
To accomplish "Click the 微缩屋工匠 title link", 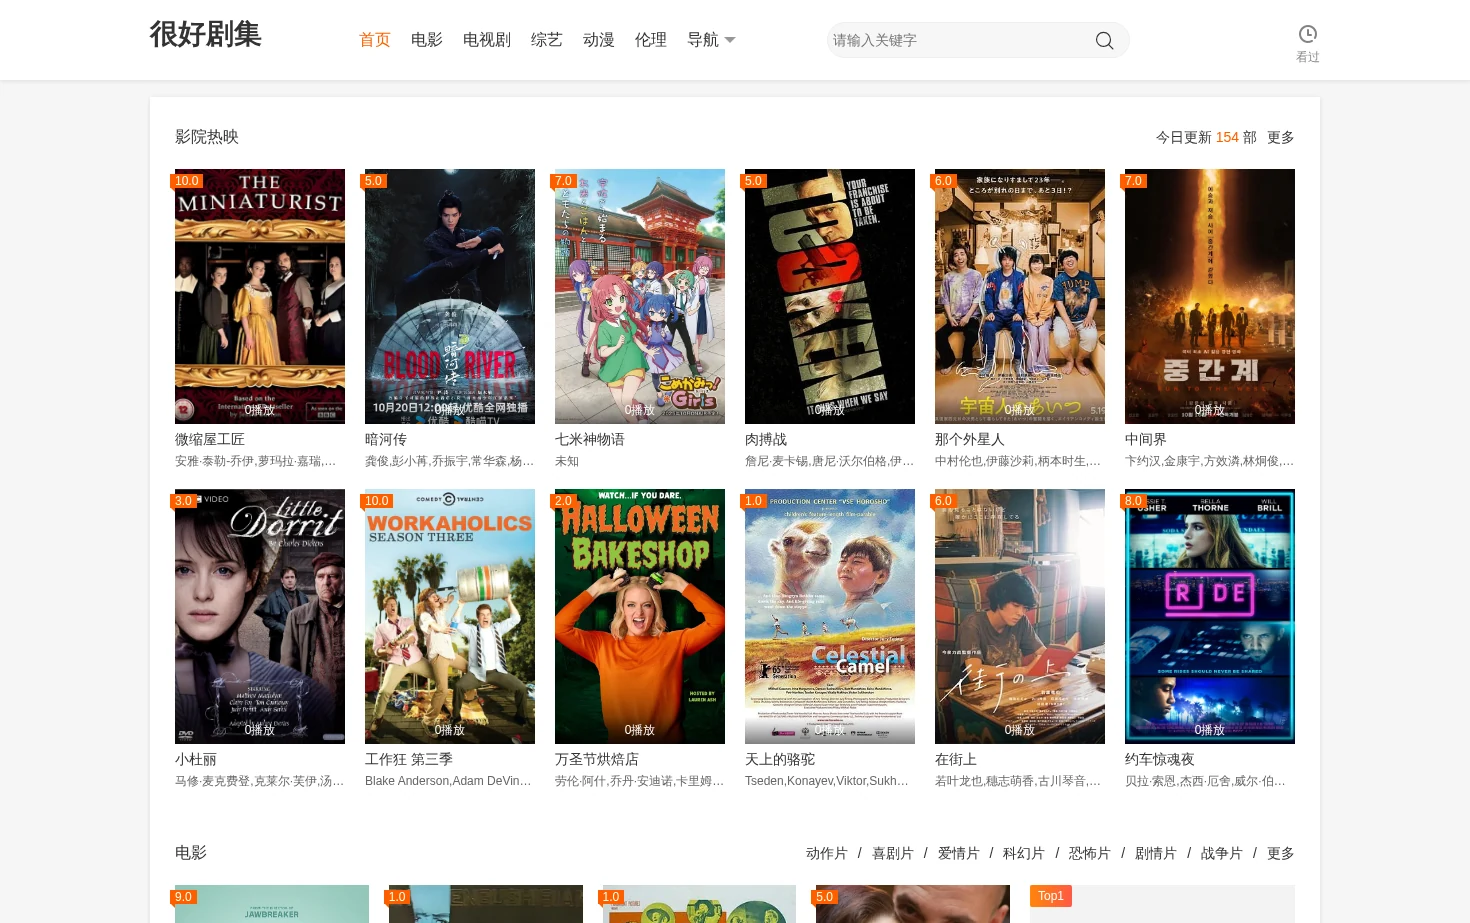I will (x=210, y=439).
